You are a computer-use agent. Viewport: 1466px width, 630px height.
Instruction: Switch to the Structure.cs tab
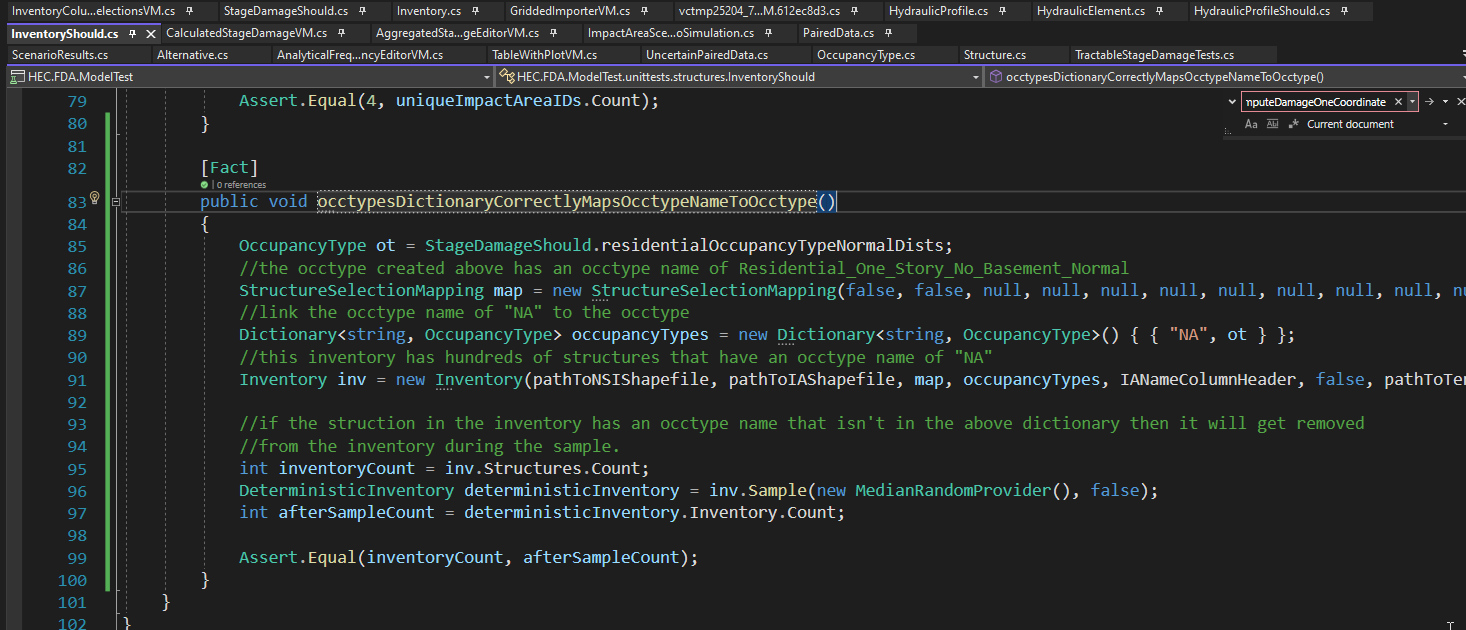[x=995, y=55]
